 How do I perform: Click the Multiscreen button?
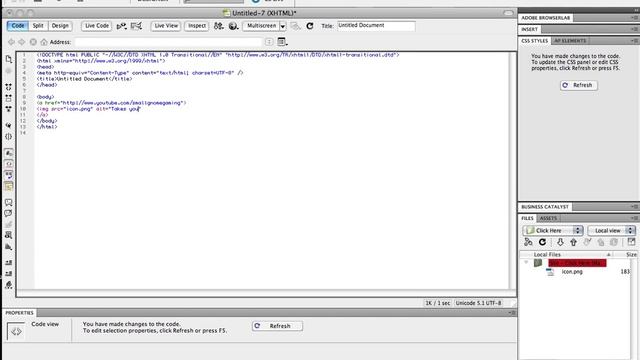[261, 26]
